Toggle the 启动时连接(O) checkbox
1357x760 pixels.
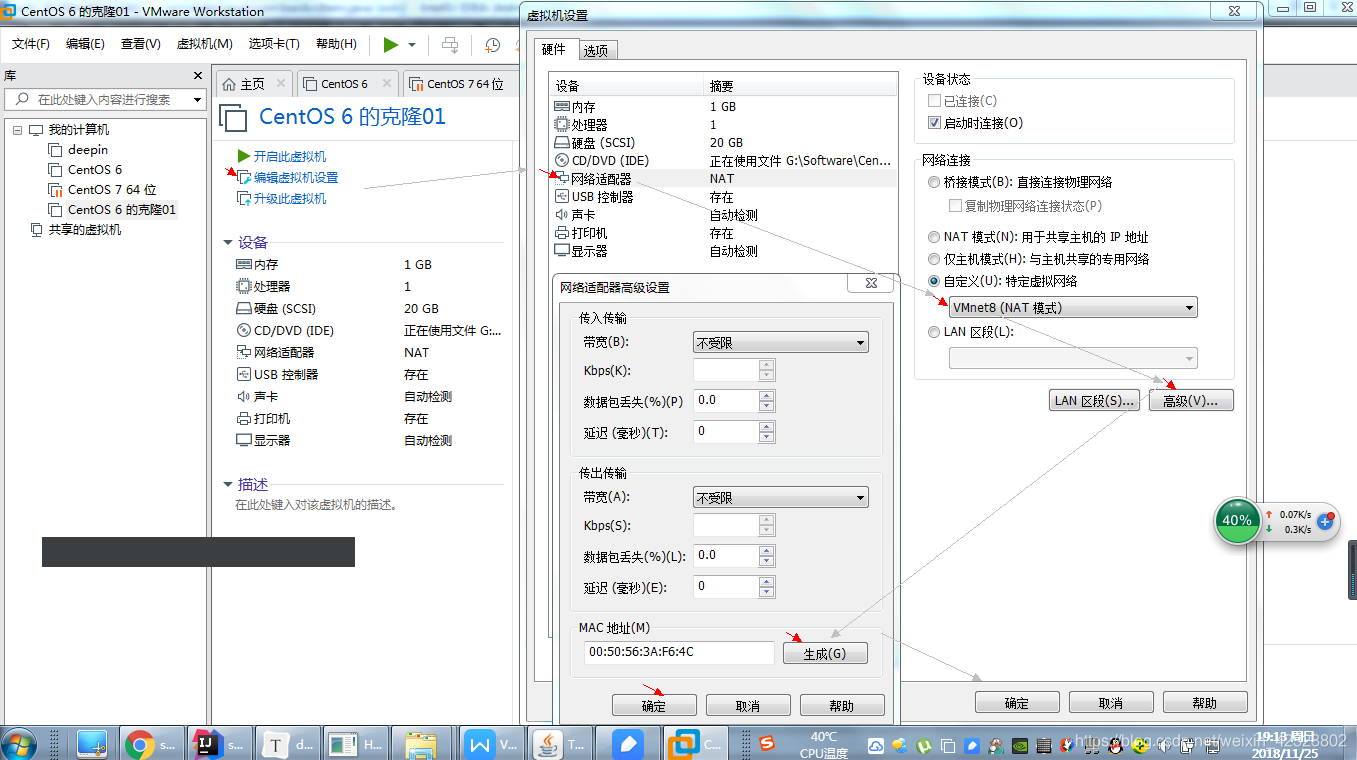[x=934, y=123]
